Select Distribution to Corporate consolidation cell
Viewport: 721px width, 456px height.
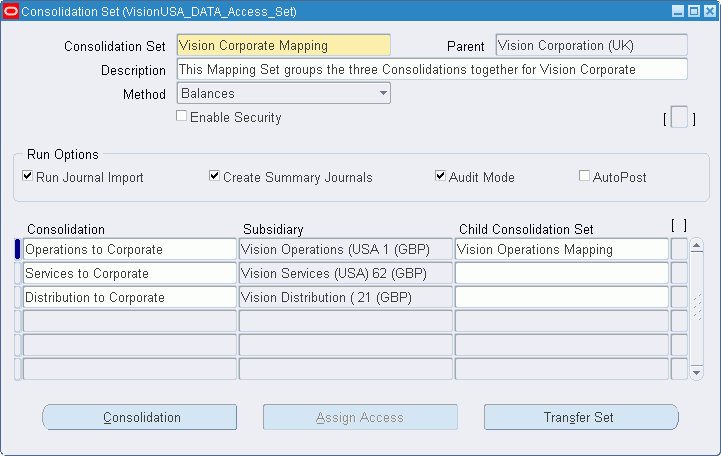tap(130, 297)
